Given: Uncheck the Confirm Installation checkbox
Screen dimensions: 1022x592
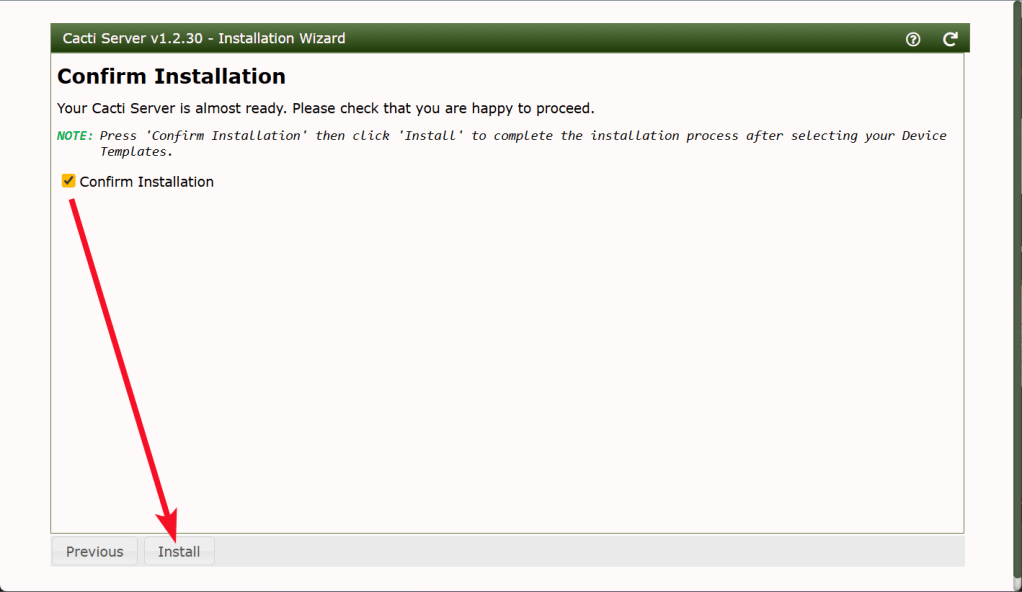Looking at the screenshot, I should [x=69, y=181].
